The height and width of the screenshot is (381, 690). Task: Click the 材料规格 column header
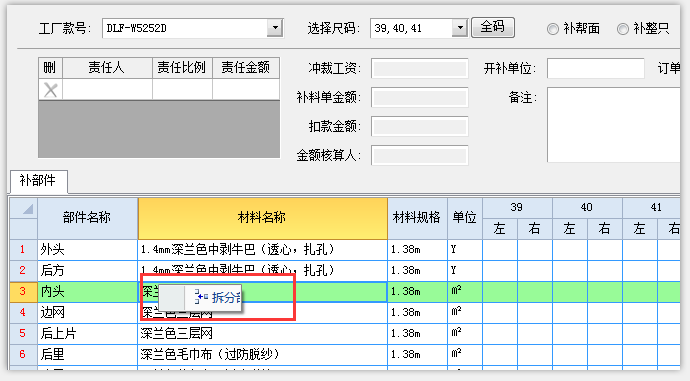417,218
